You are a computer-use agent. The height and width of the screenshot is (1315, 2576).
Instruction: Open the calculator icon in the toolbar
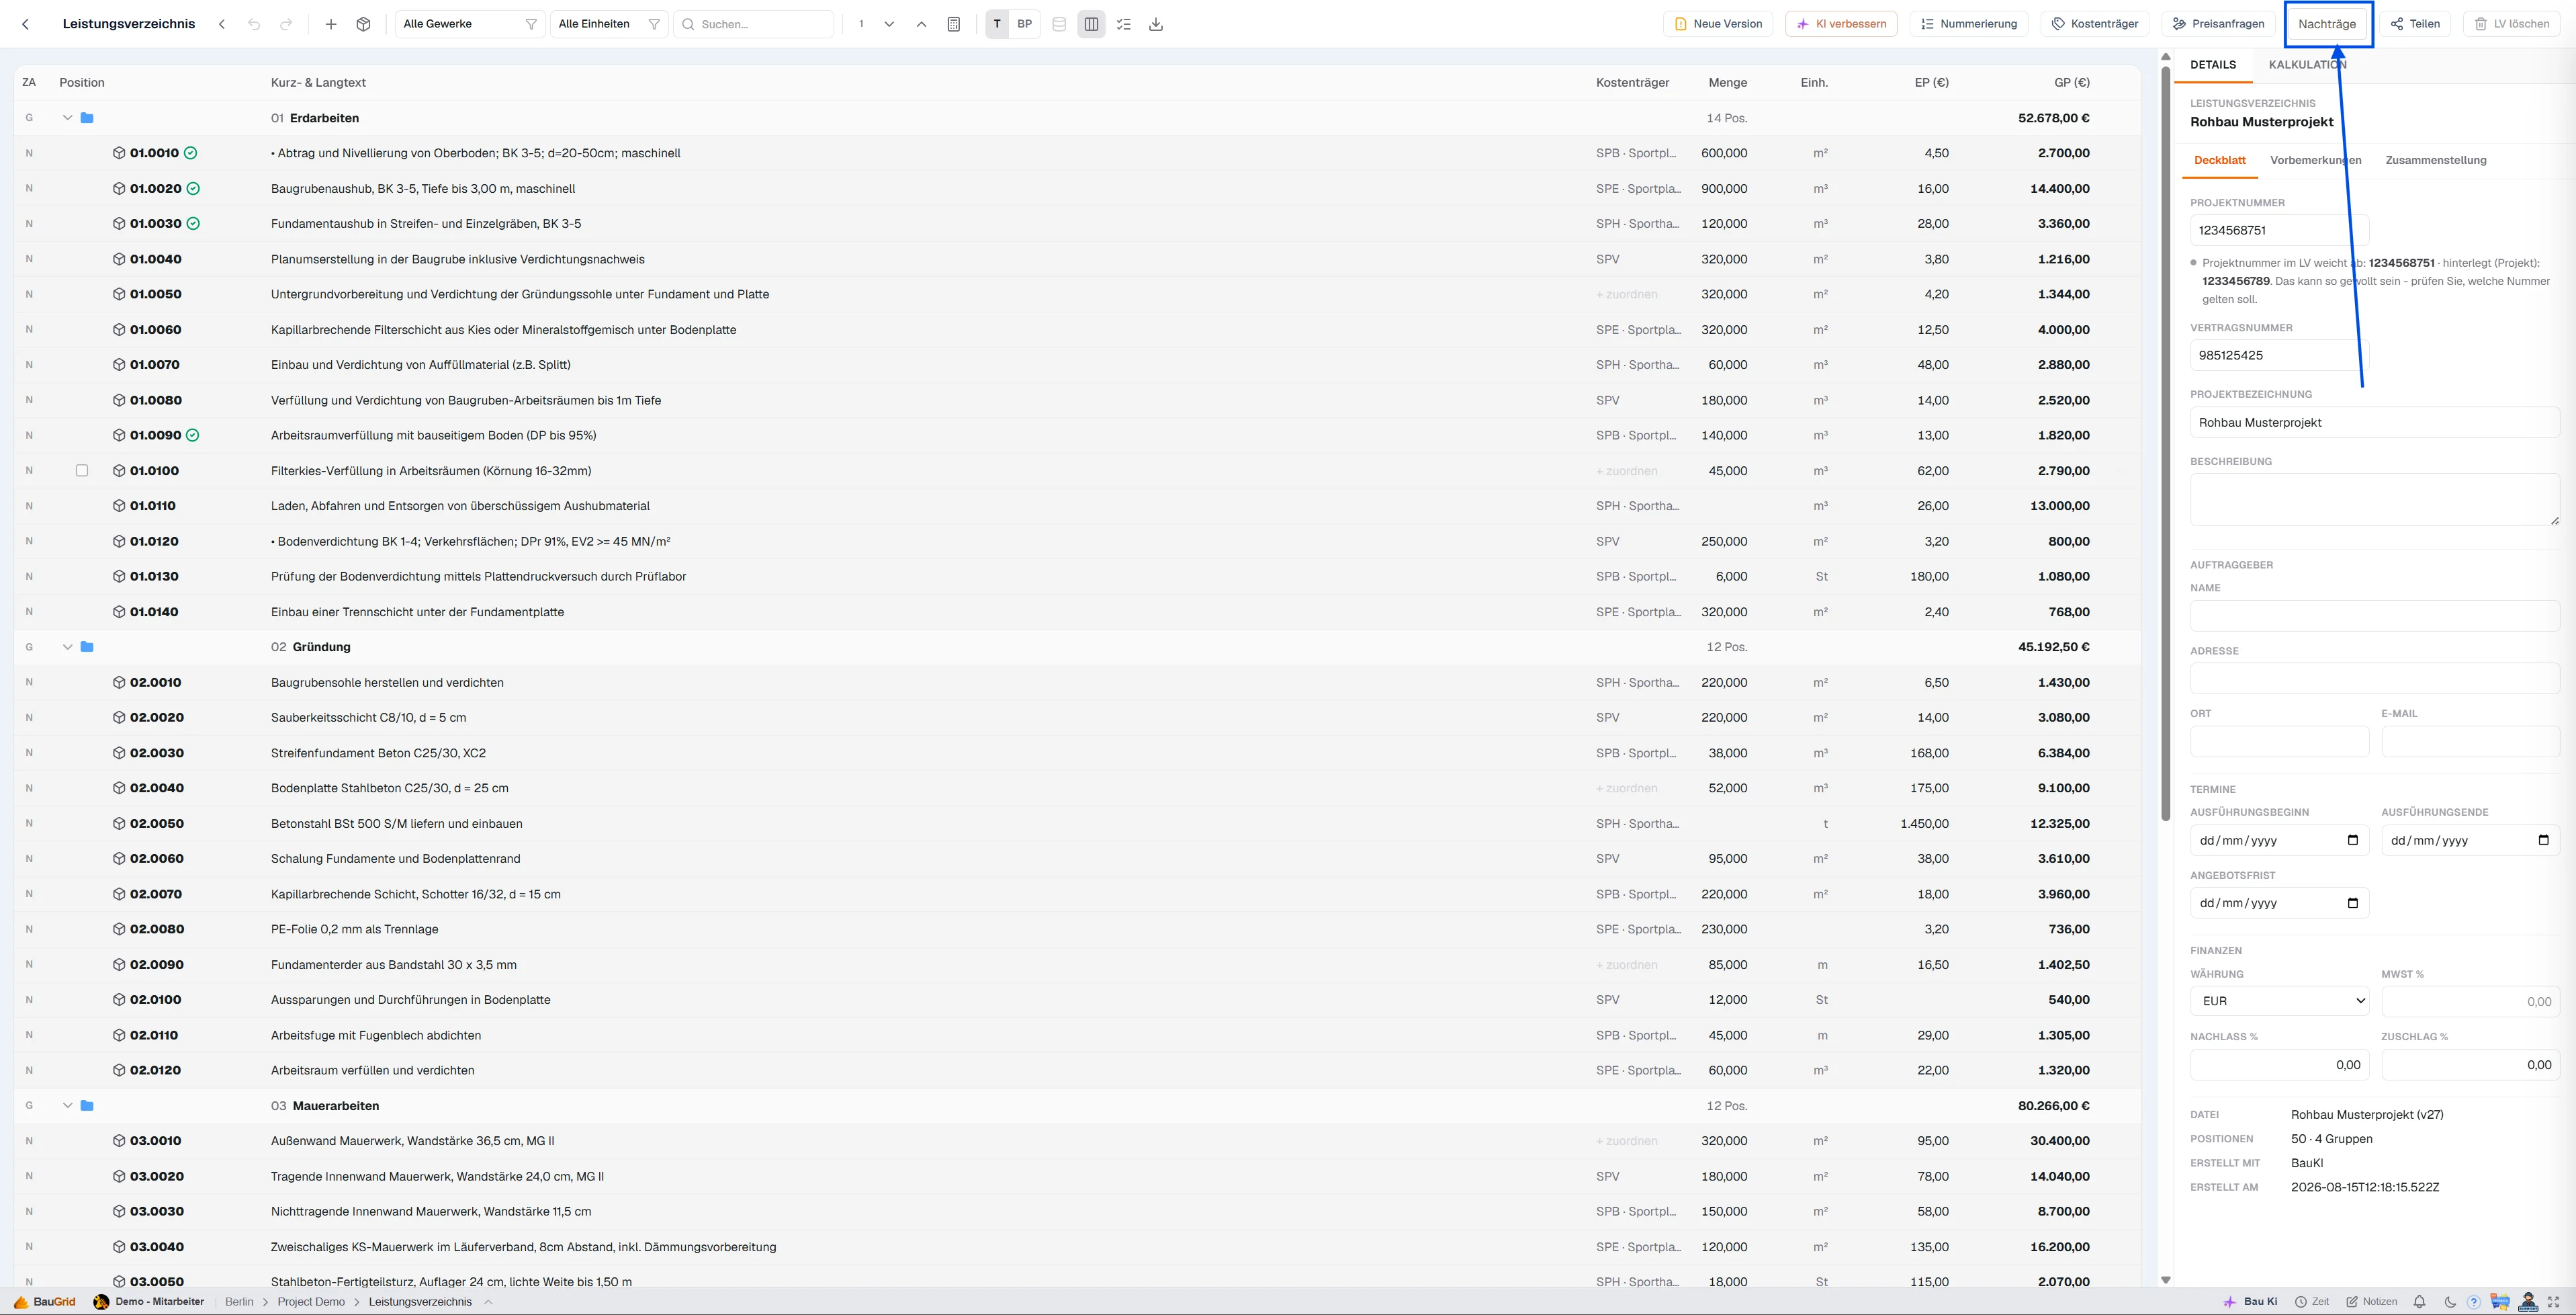click(954, 24)
